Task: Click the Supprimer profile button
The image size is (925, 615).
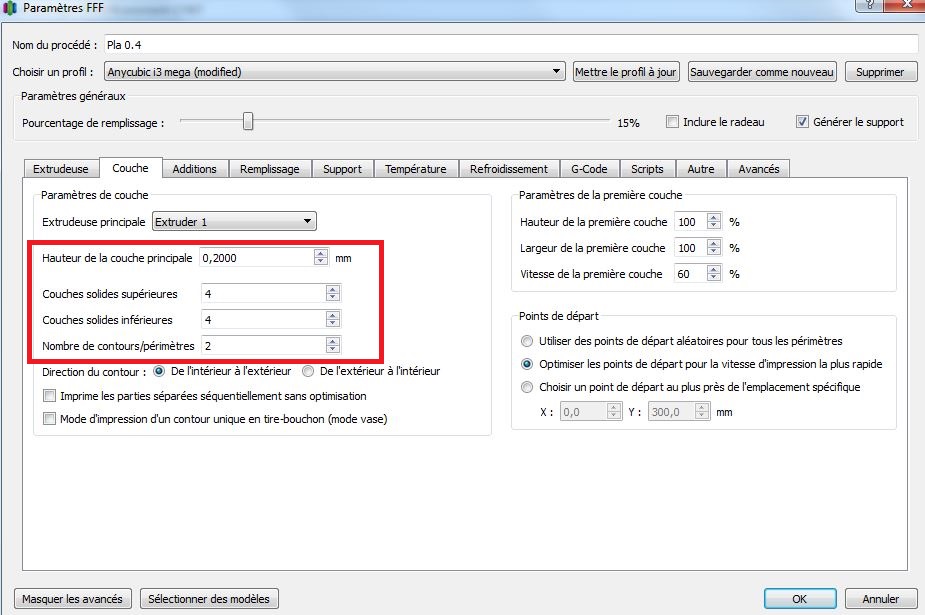Action: point(880,72)
